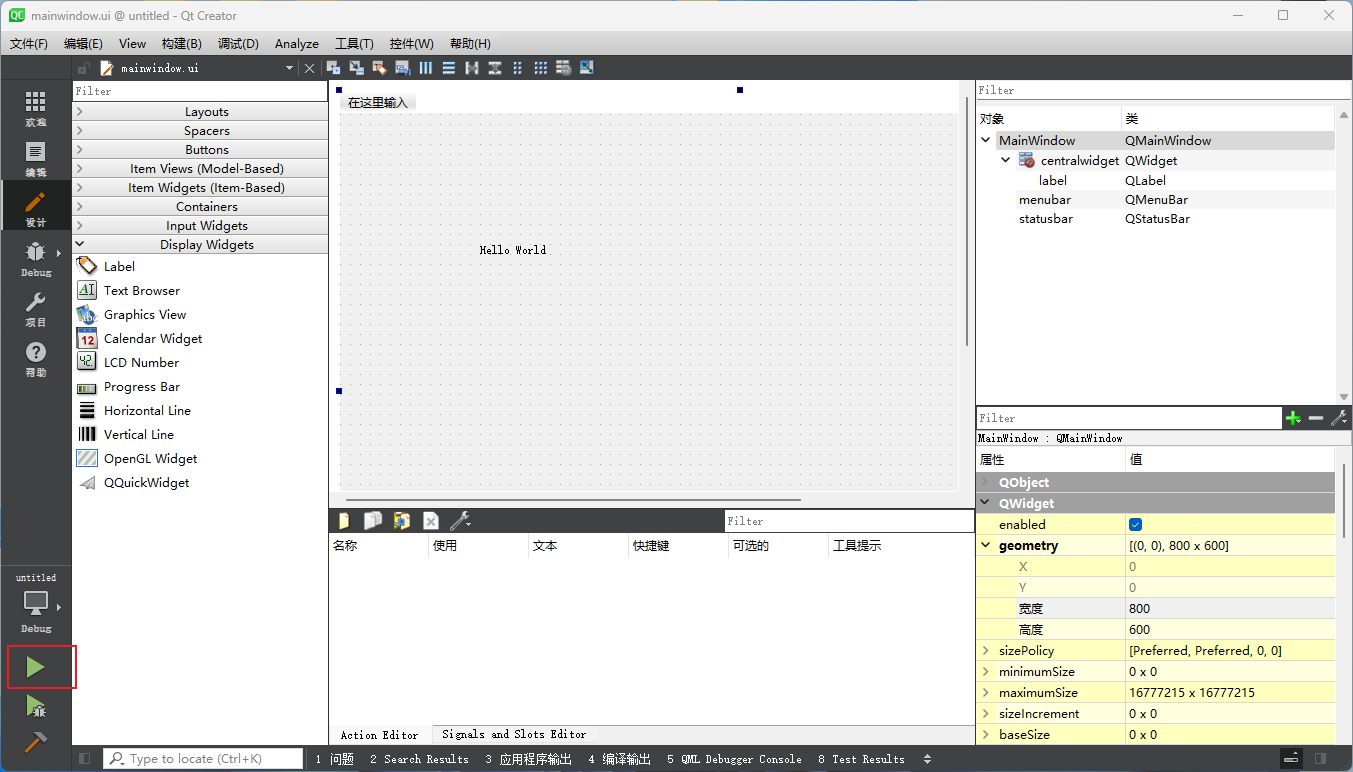This screenshot has width=1353, height=772.
Task: Collapse the geometry property row
Action: tap(987, 546)
